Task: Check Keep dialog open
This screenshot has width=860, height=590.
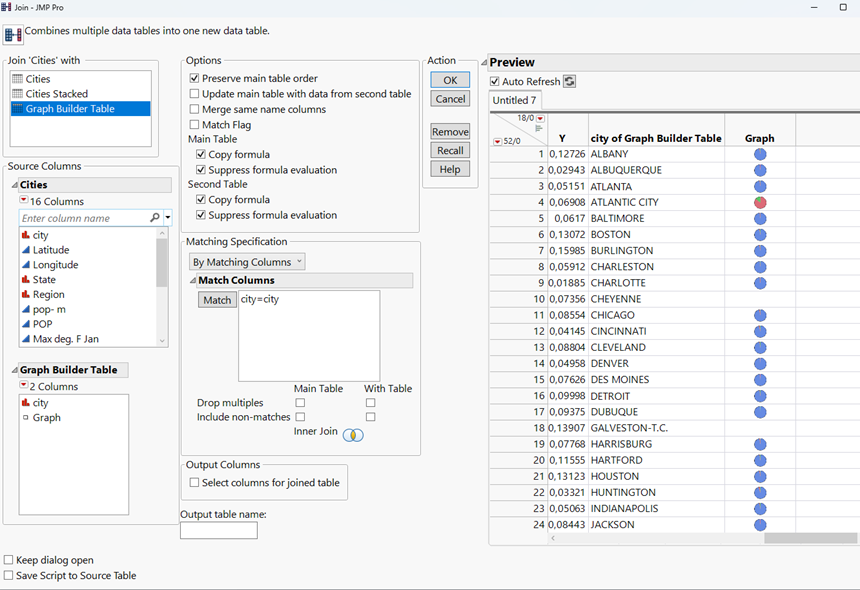Action: (8, 562)
